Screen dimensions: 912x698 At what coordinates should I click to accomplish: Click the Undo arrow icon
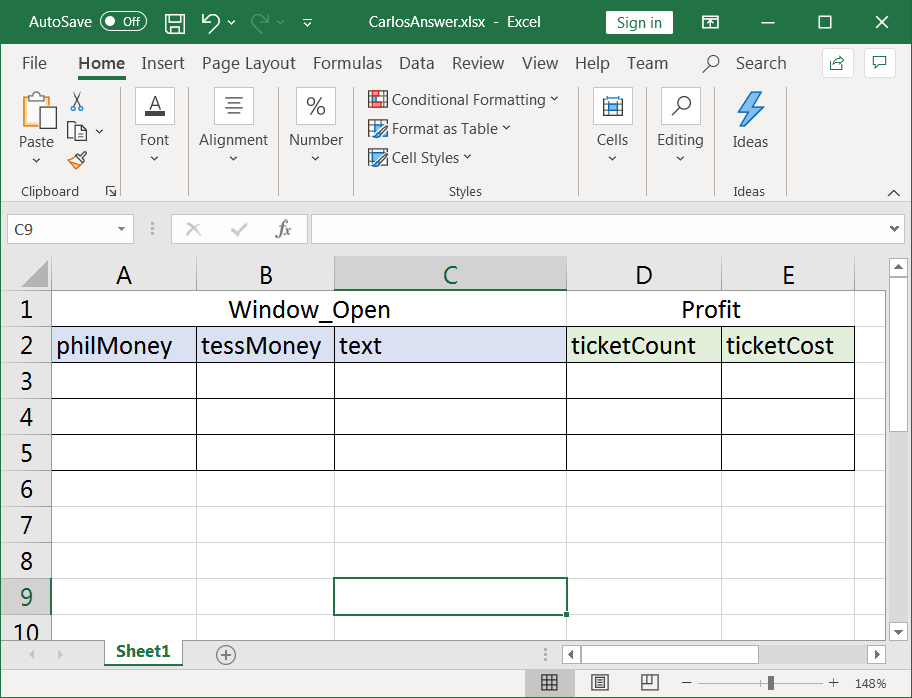[211, 23]
